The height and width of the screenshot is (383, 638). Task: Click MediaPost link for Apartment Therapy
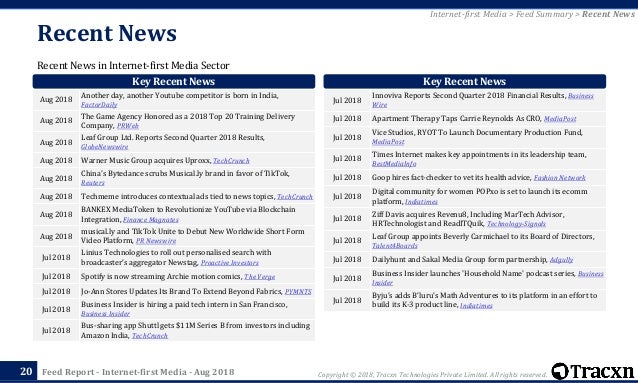(560, 119)
